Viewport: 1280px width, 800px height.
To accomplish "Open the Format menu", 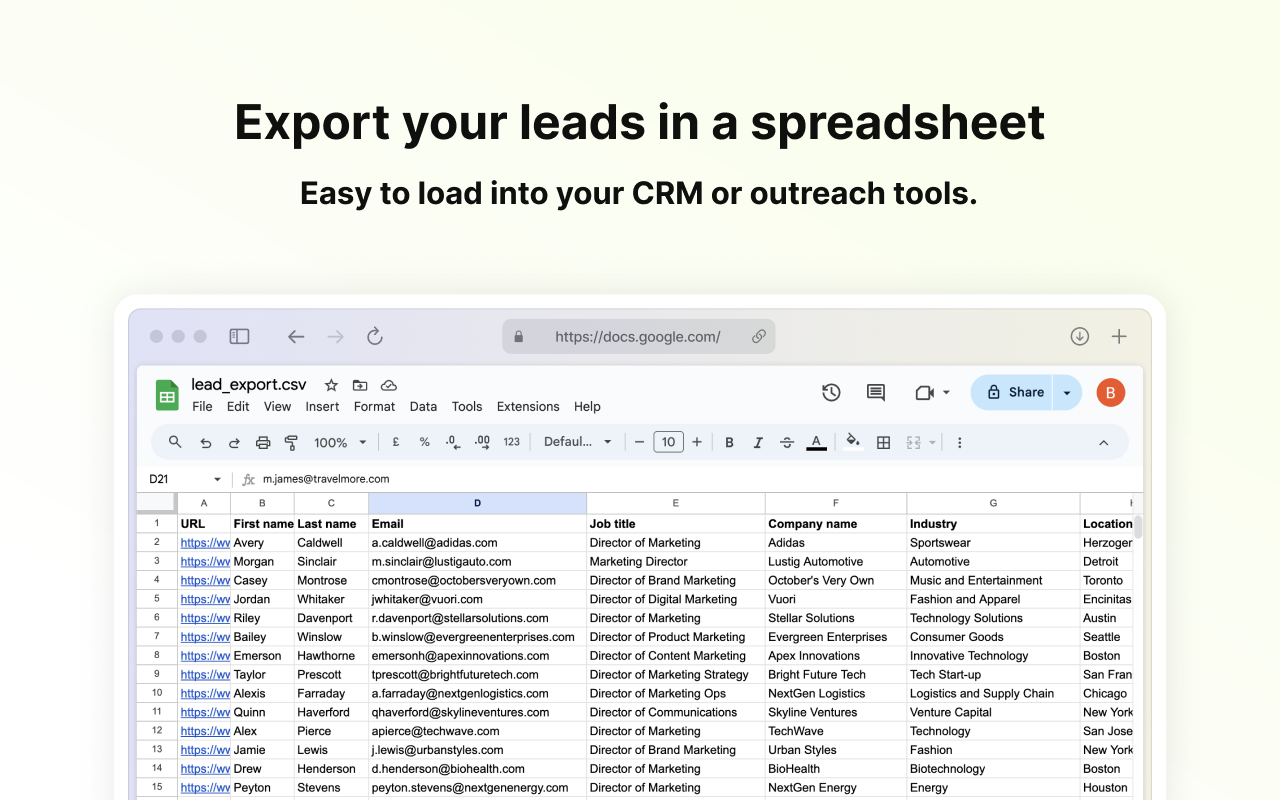I will [374, 406].
